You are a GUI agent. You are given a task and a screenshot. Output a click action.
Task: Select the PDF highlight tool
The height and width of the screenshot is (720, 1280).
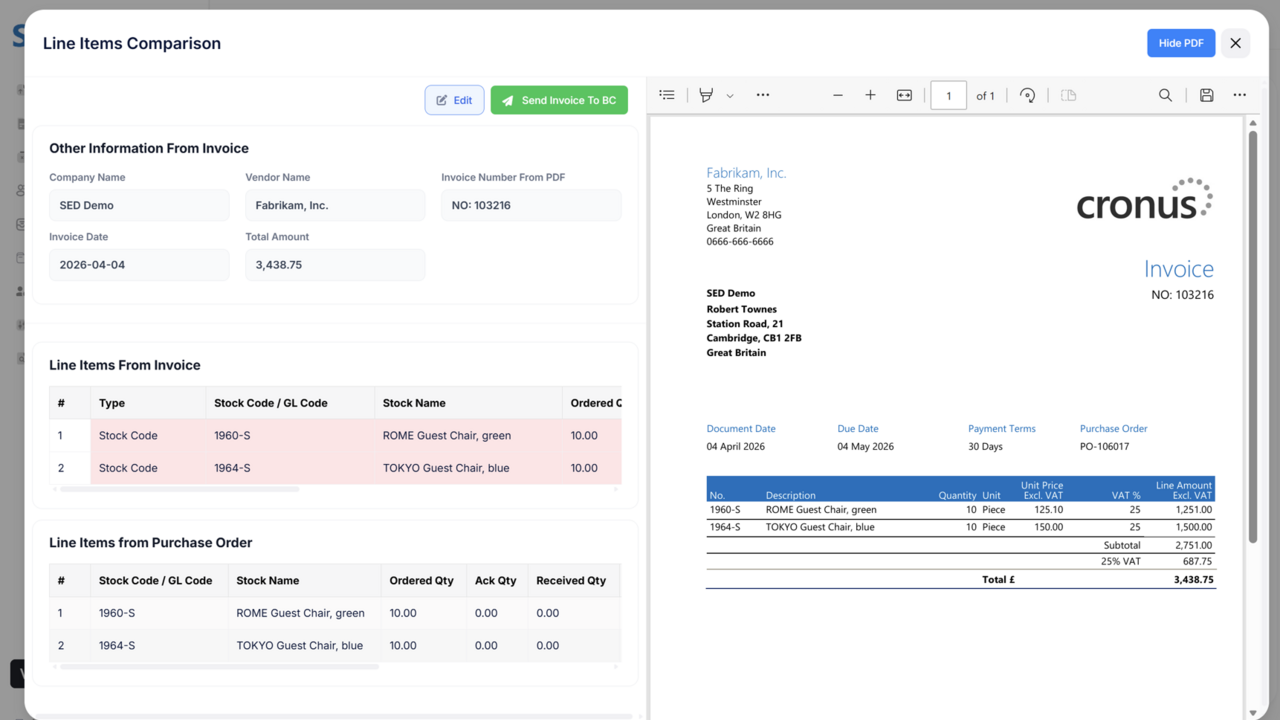click(706, 95)
